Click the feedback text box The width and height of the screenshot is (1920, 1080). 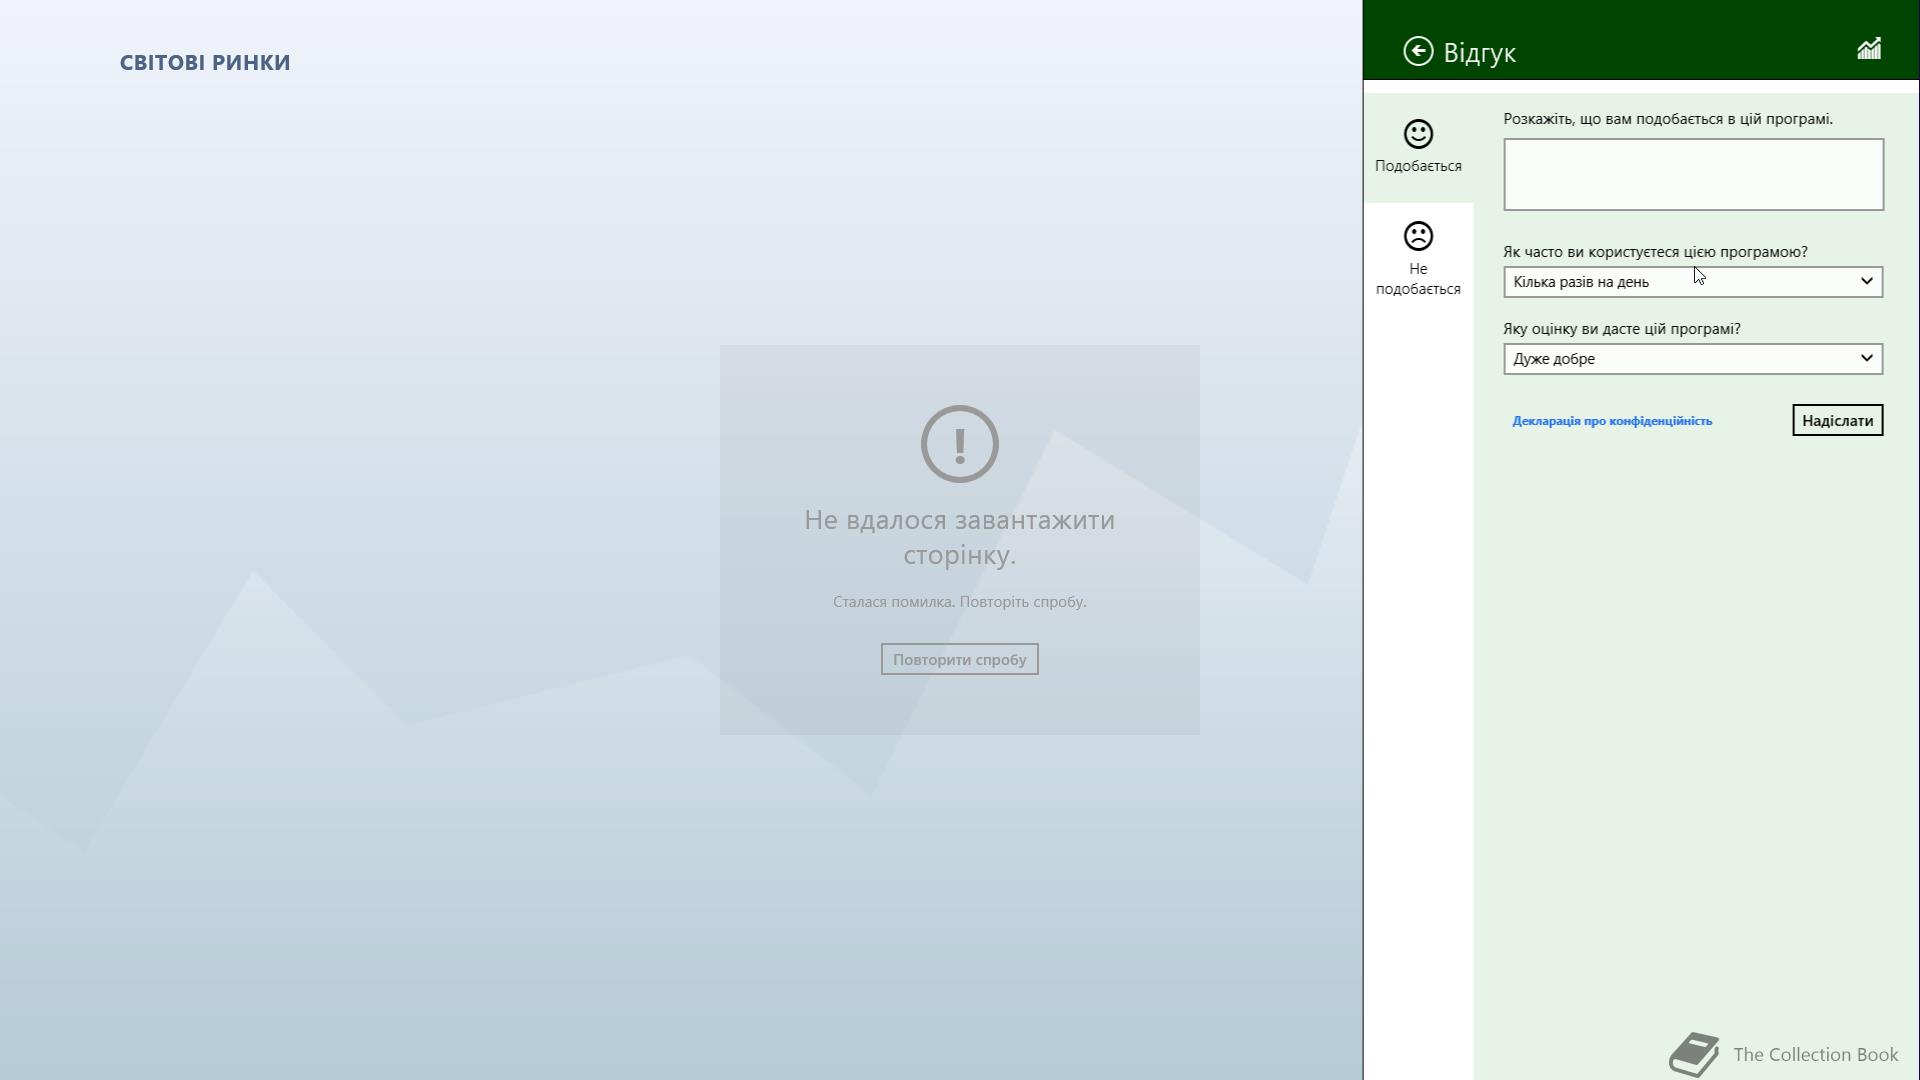[1693, 175]
